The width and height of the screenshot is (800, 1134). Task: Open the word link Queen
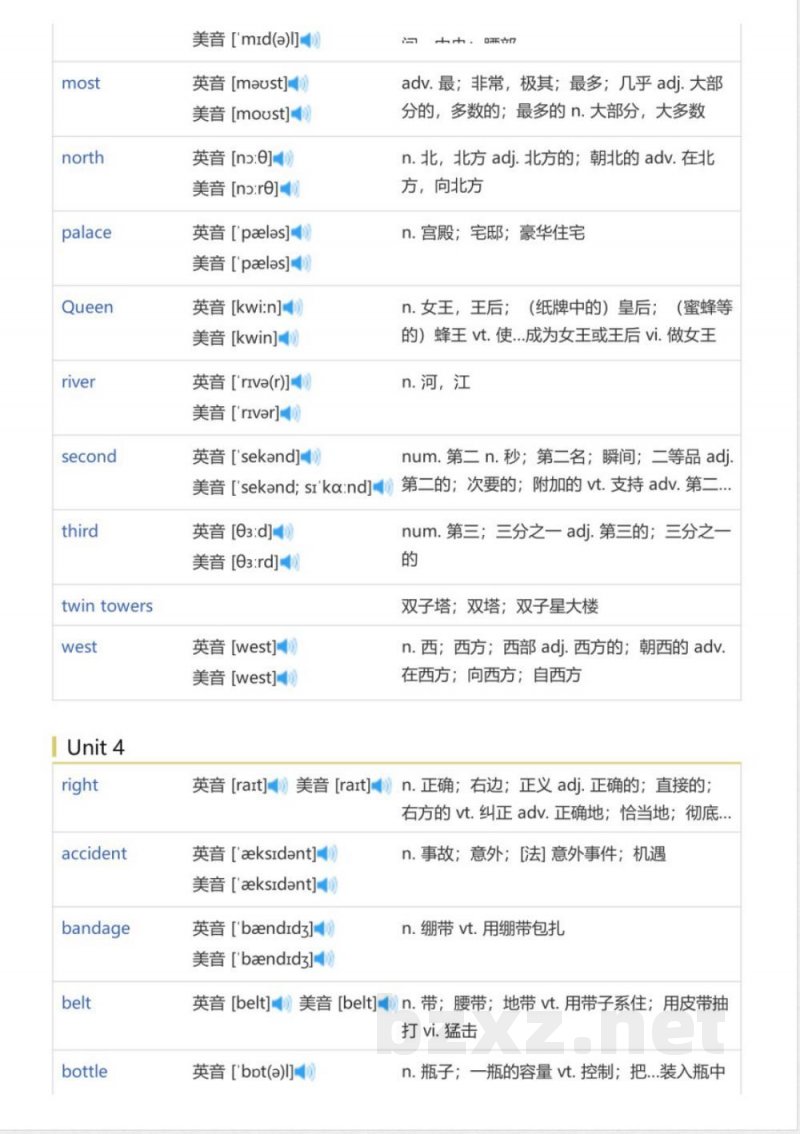tap(88, 307)
